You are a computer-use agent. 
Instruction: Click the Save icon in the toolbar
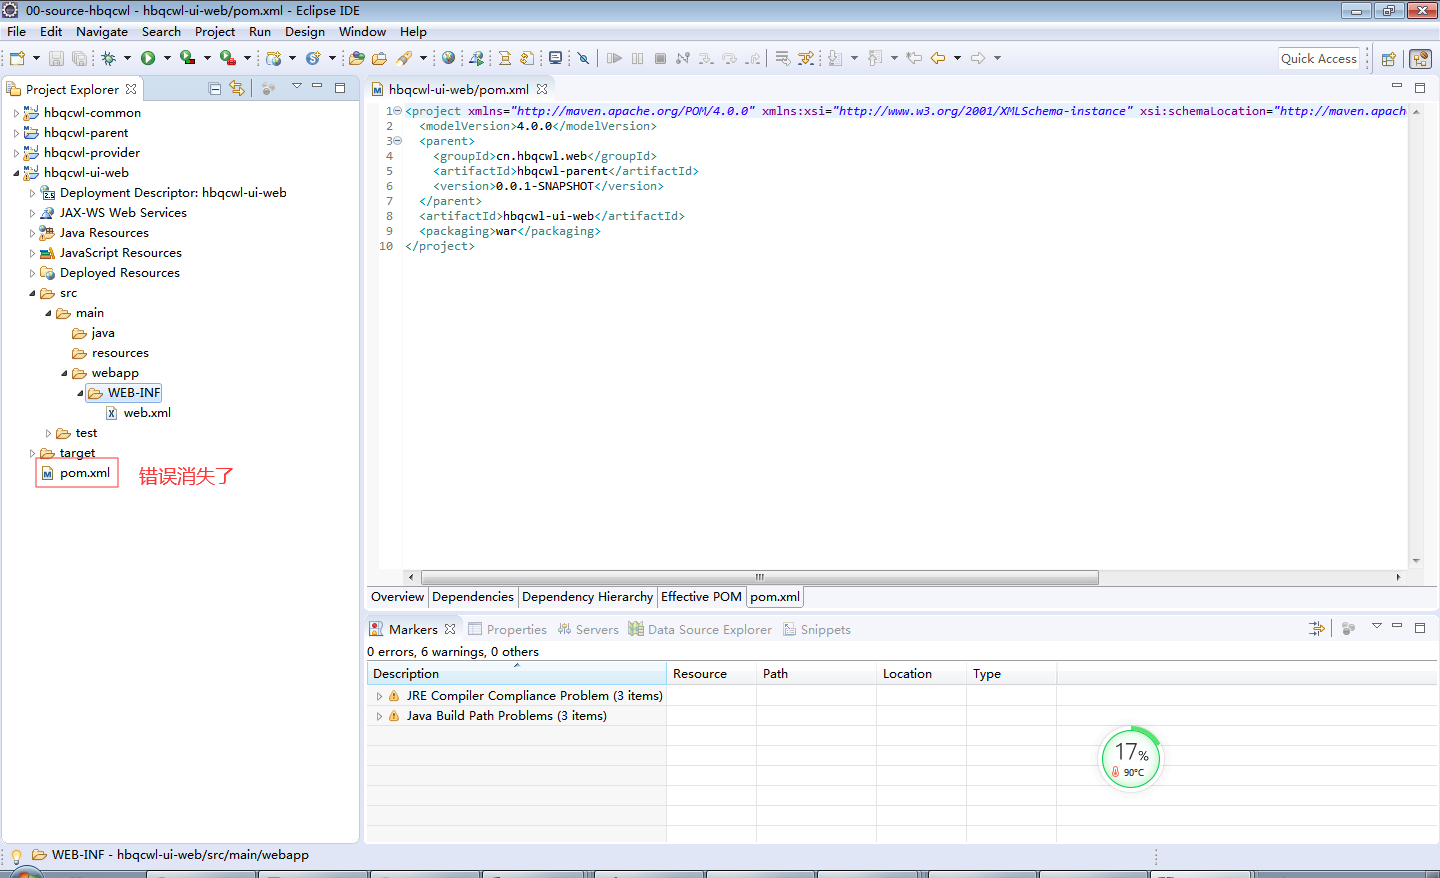(x=56, y=58)
